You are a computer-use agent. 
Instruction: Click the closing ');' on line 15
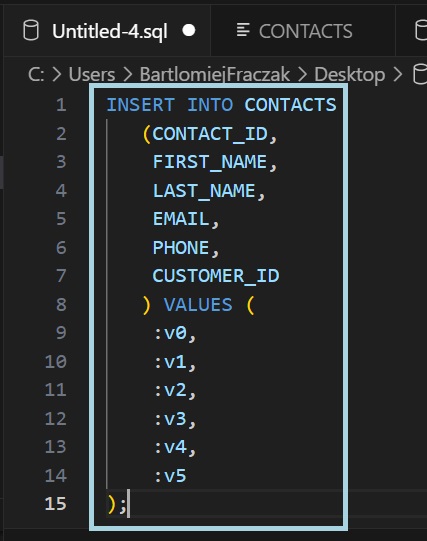tap(117, 504)
